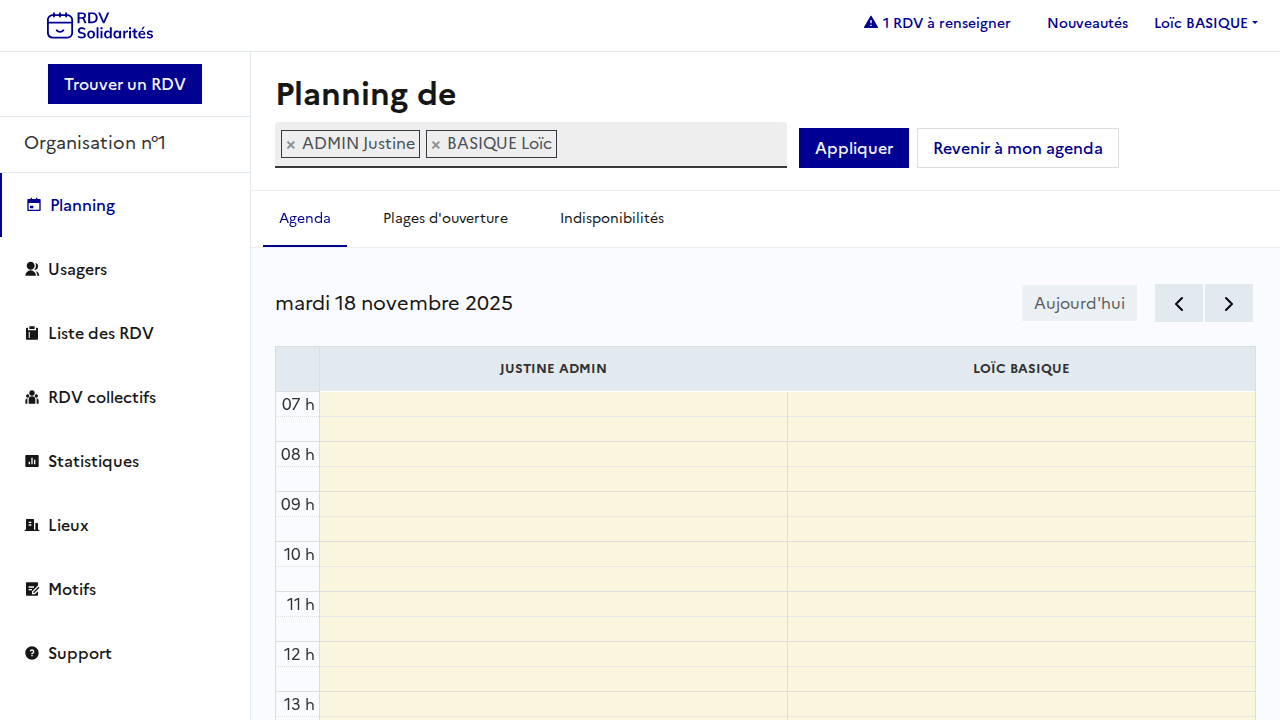
Task: Click the RDV collectifs group icon
Action: pos(32,397)
